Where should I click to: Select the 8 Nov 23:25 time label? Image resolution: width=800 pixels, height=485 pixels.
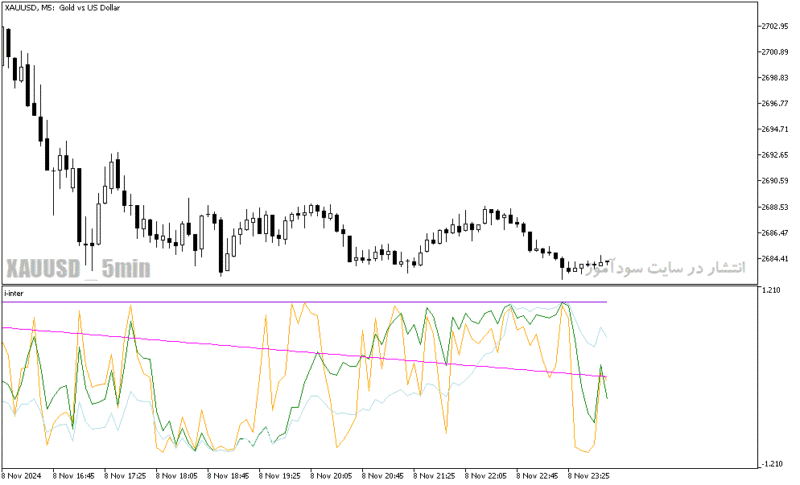coord(589,476)
